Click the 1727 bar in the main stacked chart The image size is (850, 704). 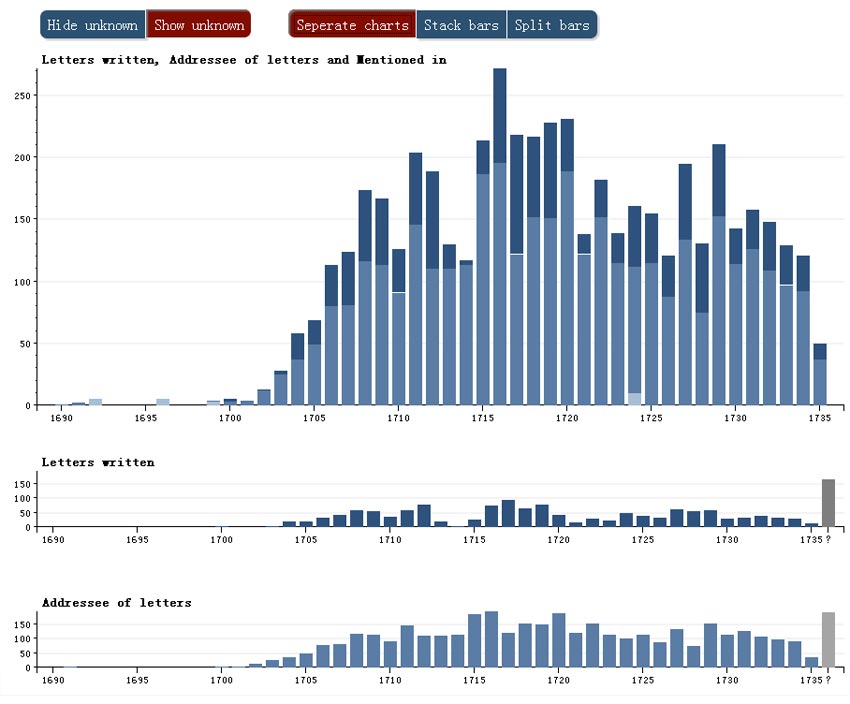[x=685, y=285]
